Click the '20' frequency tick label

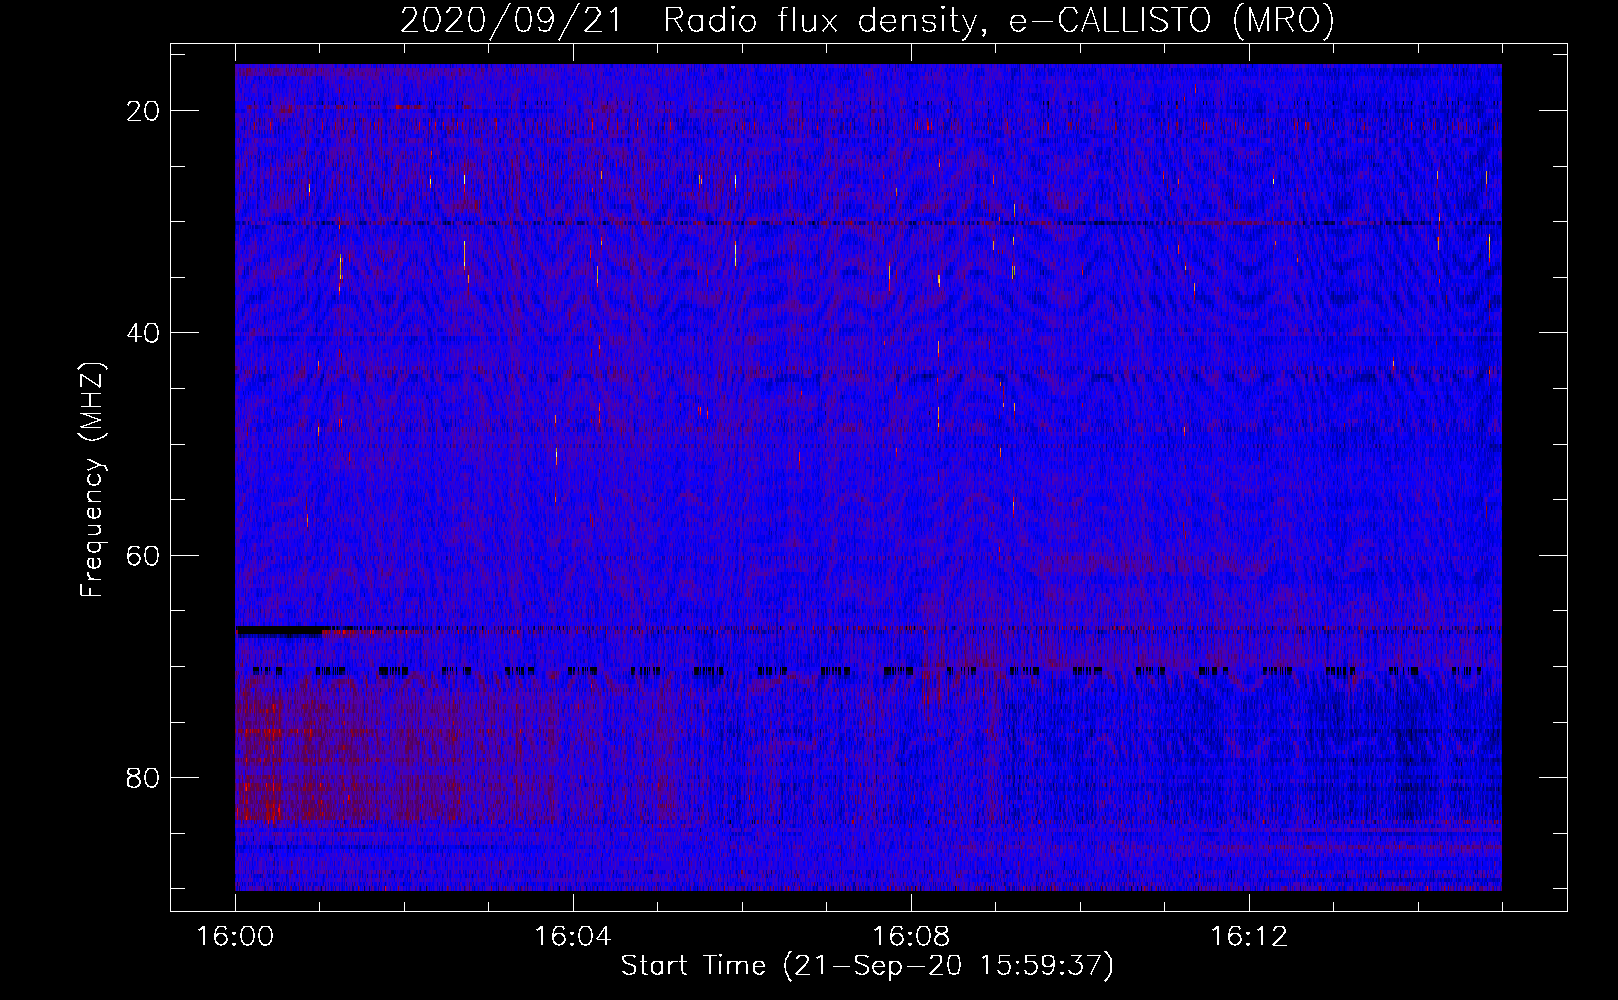[x=144, y=111]
